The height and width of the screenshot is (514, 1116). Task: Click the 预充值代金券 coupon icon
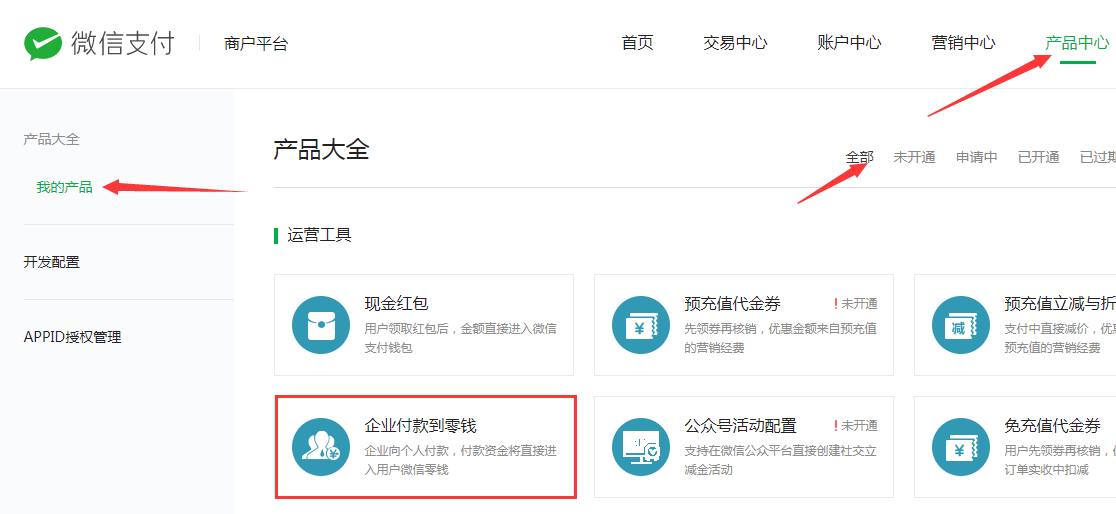point(641,325)
